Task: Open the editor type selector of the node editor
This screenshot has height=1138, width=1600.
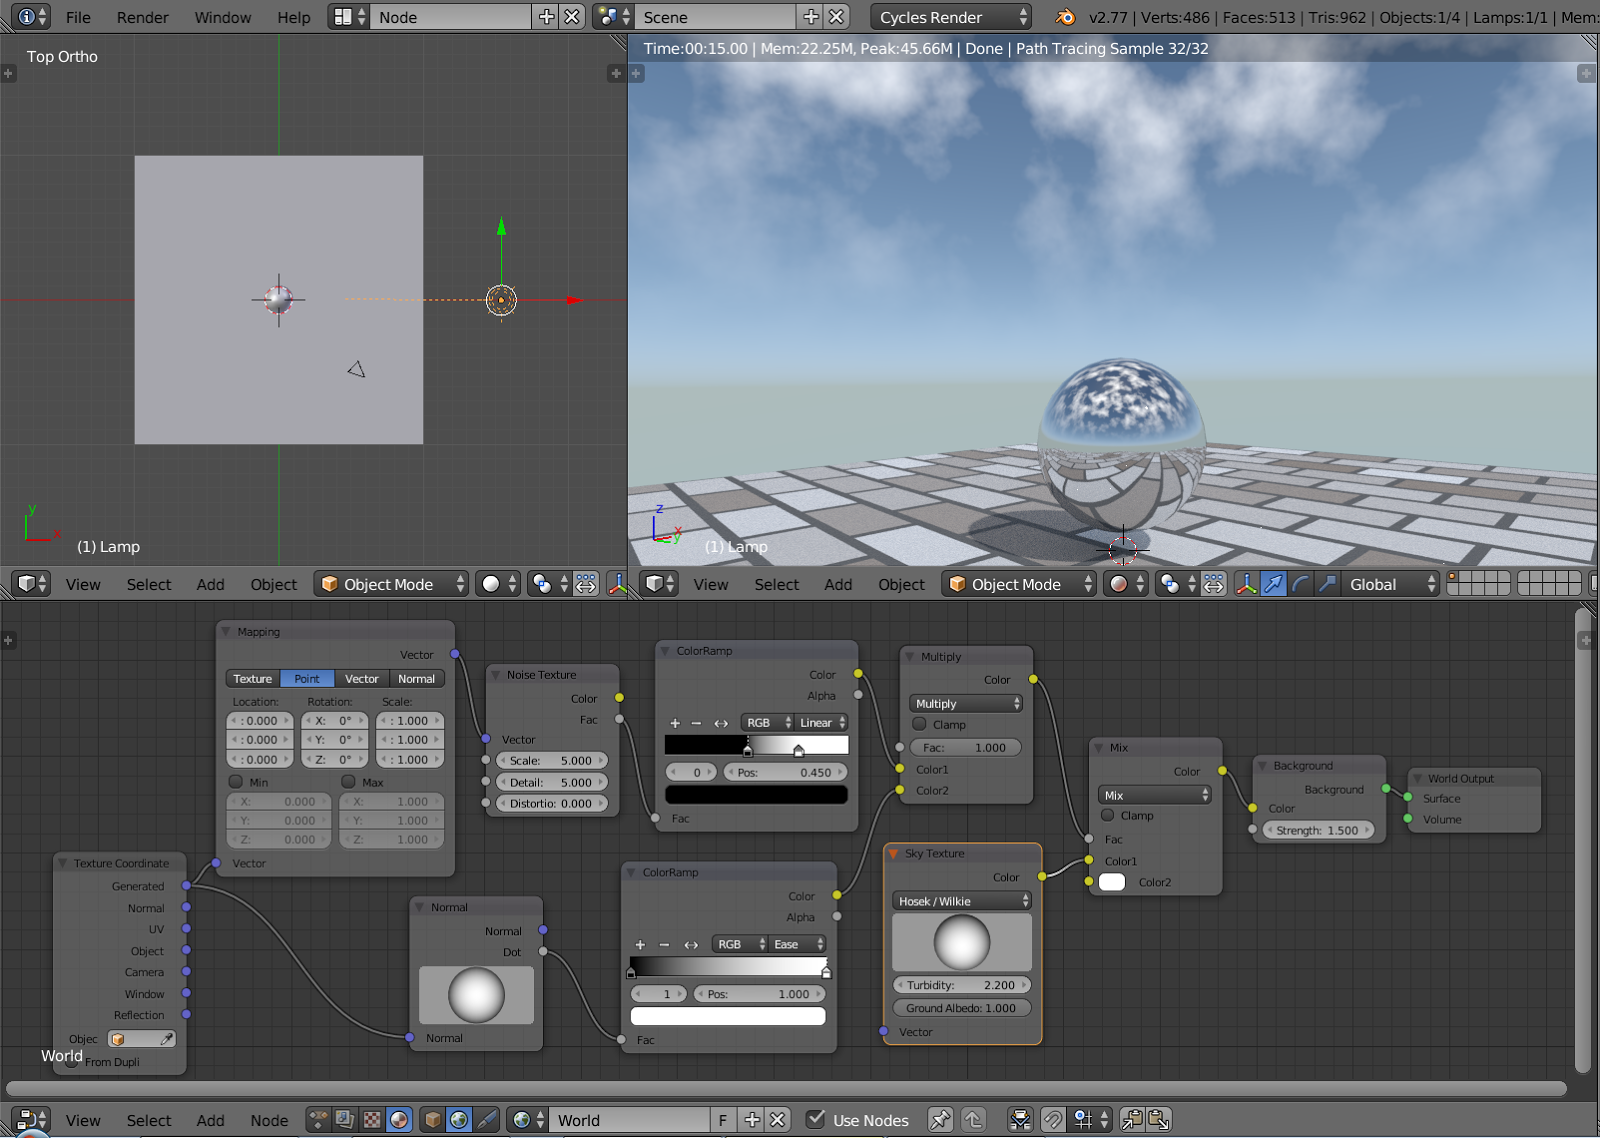Action: point(29,1119)
